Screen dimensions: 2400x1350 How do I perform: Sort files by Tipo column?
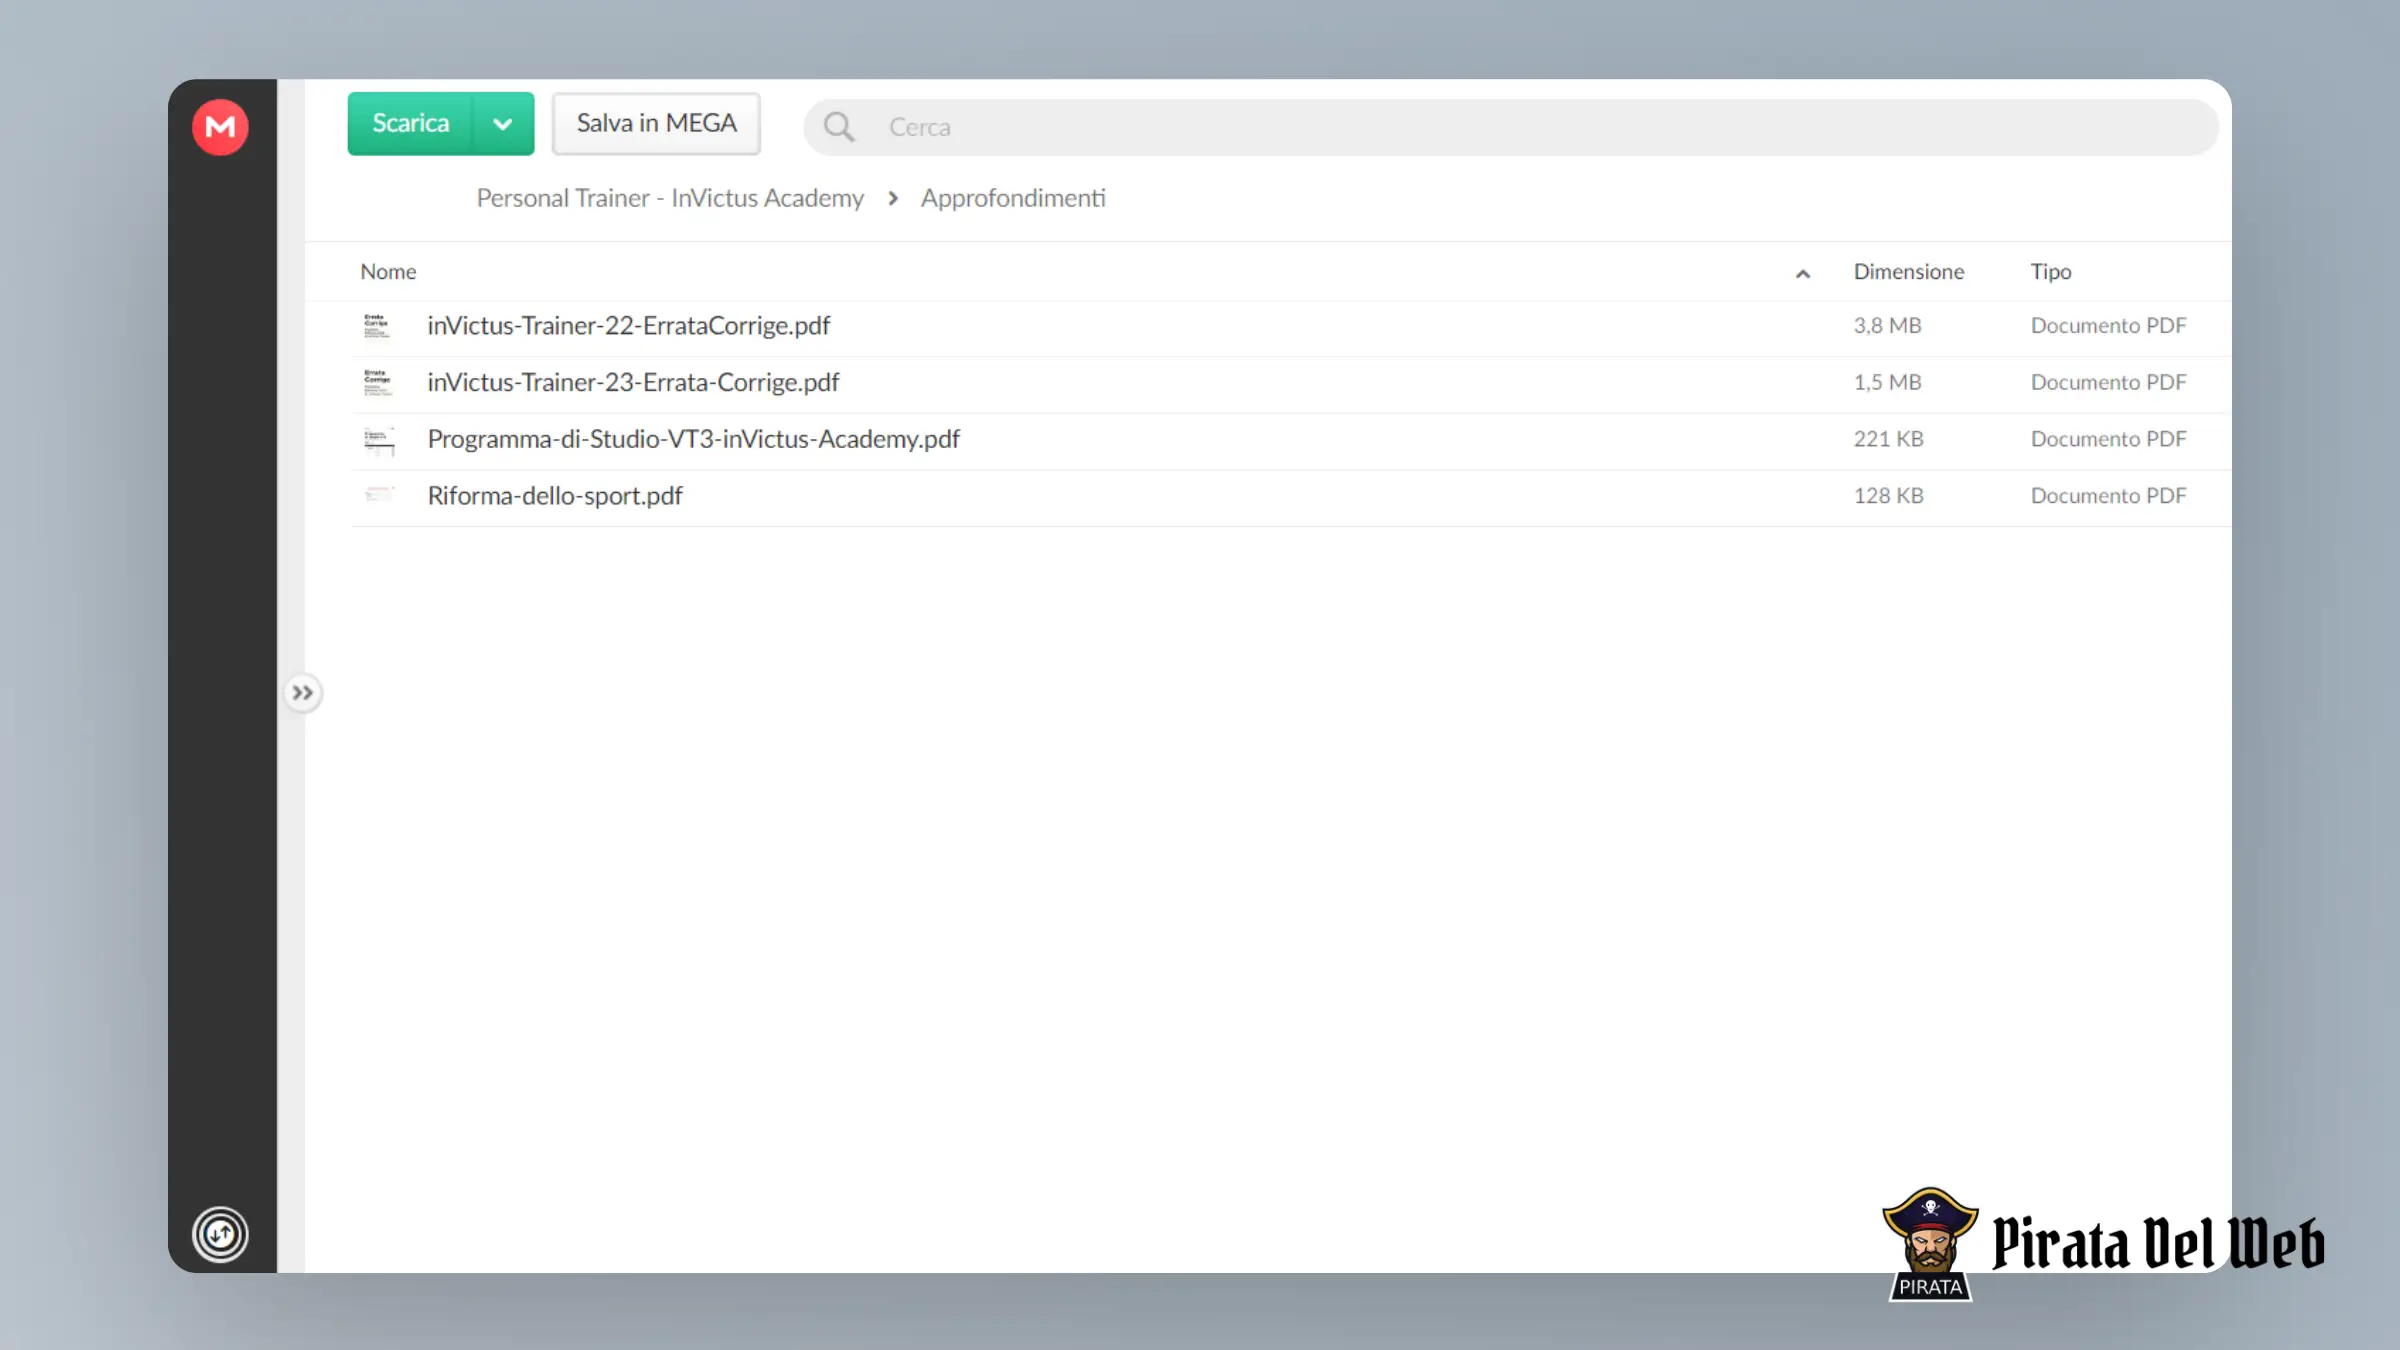2050,272
